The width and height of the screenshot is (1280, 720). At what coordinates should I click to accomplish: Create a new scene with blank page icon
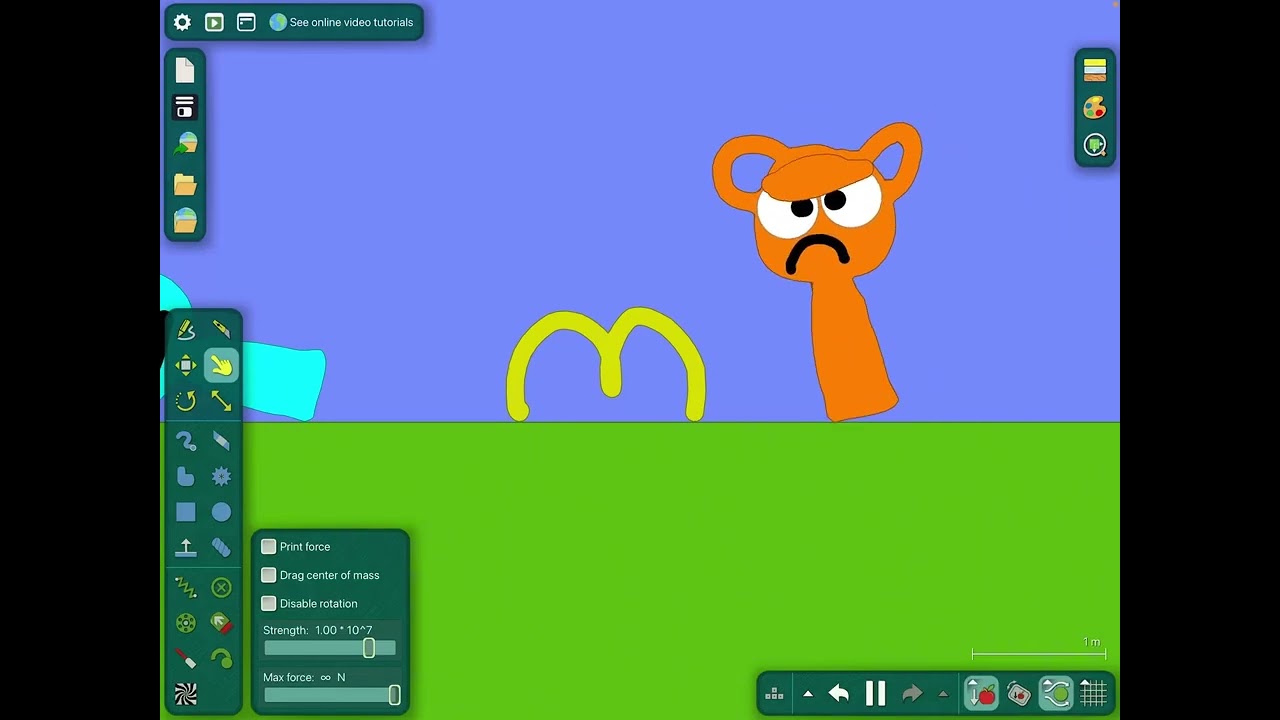point(185,70)
